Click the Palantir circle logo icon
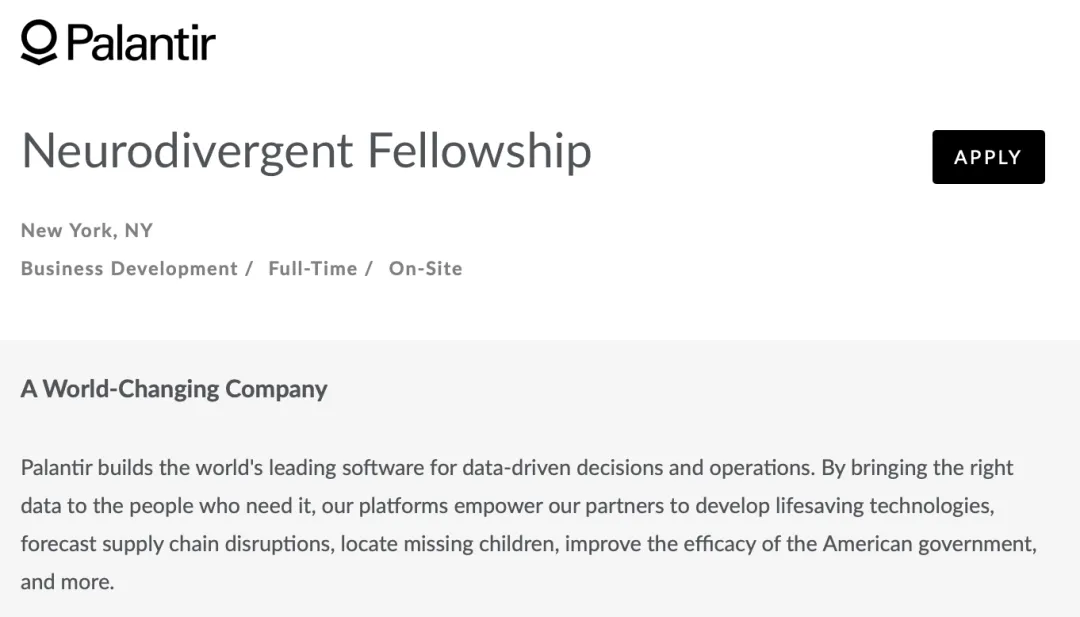 tap(39, 42)
